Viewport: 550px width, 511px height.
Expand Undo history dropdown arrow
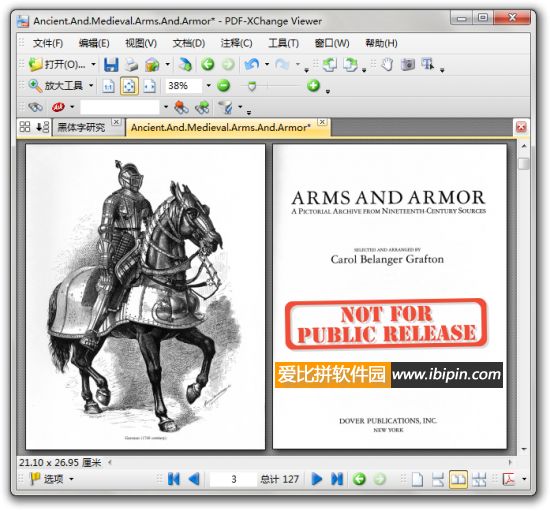coord(267,65)
